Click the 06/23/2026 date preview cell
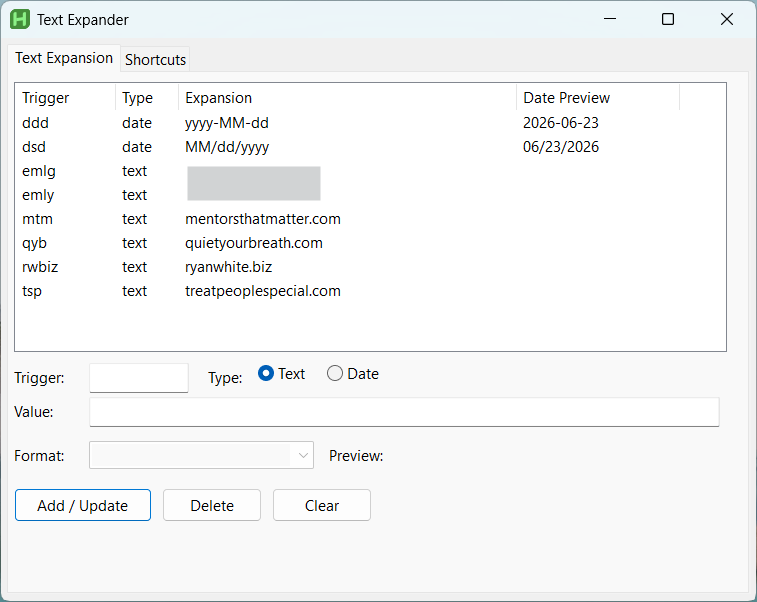Screen dimensions: 757x602 [x=561, y=147]
